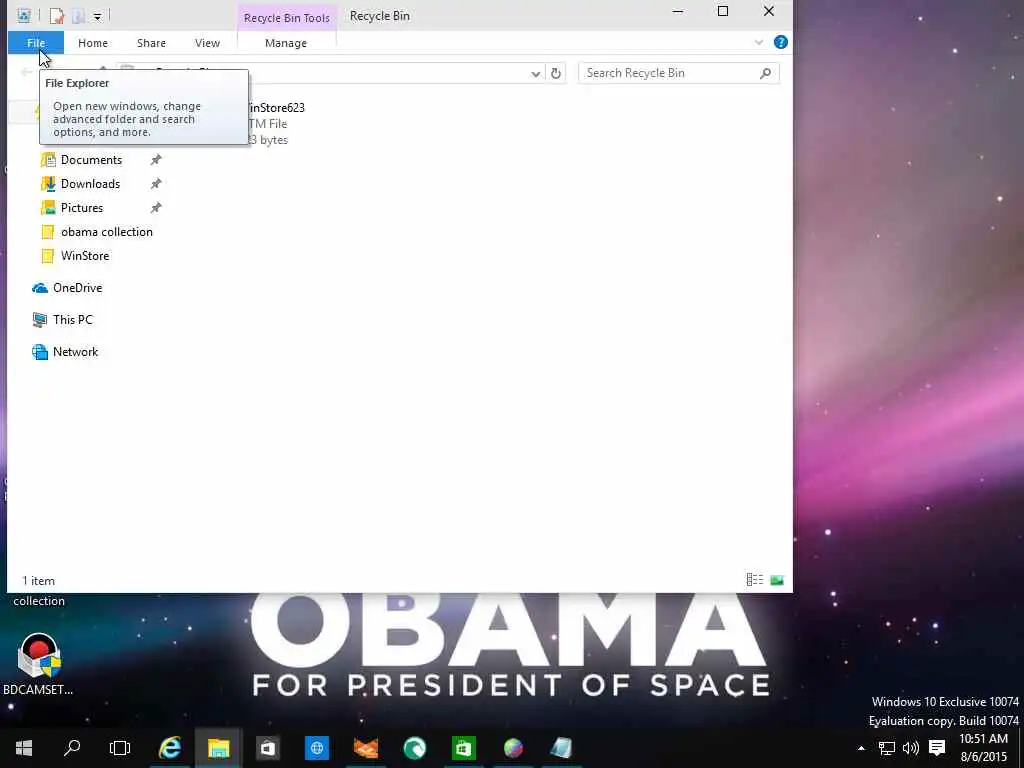
Task: Click the Documents folder icon
Action: pyautogui.click(x=48, y=160)
